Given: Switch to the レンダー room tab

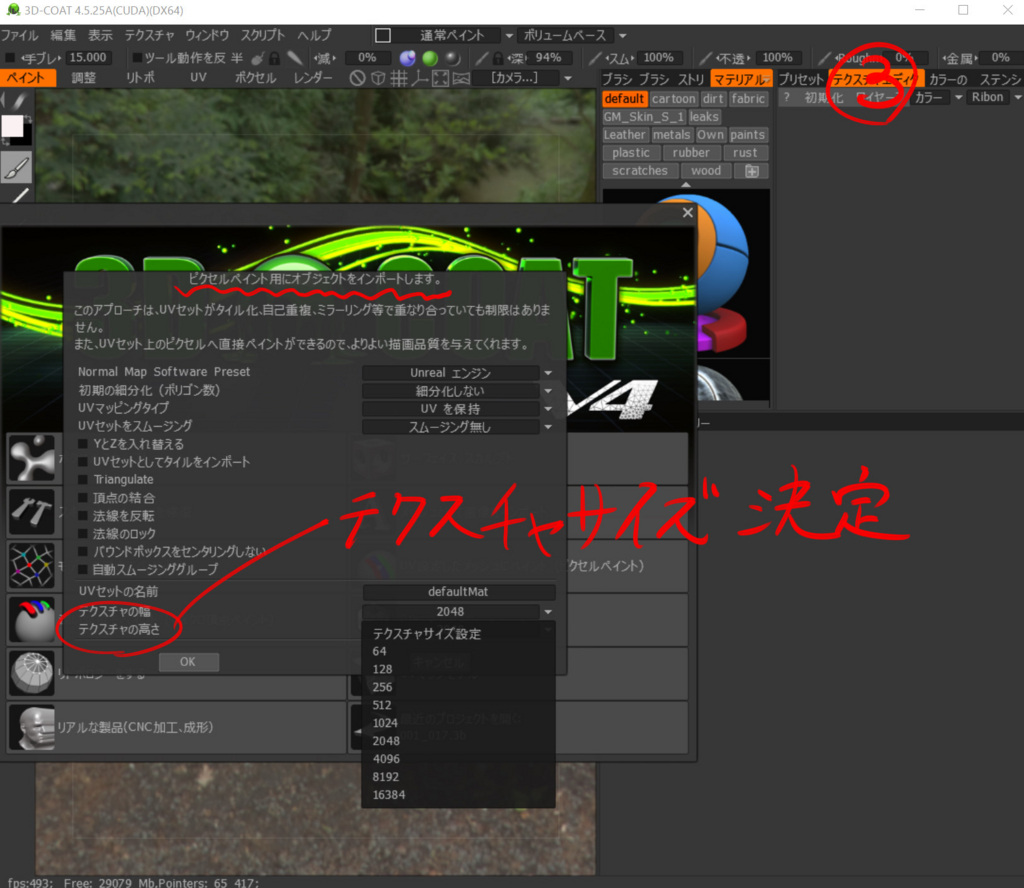Looking at the screenshot, I should coord(313,78).
